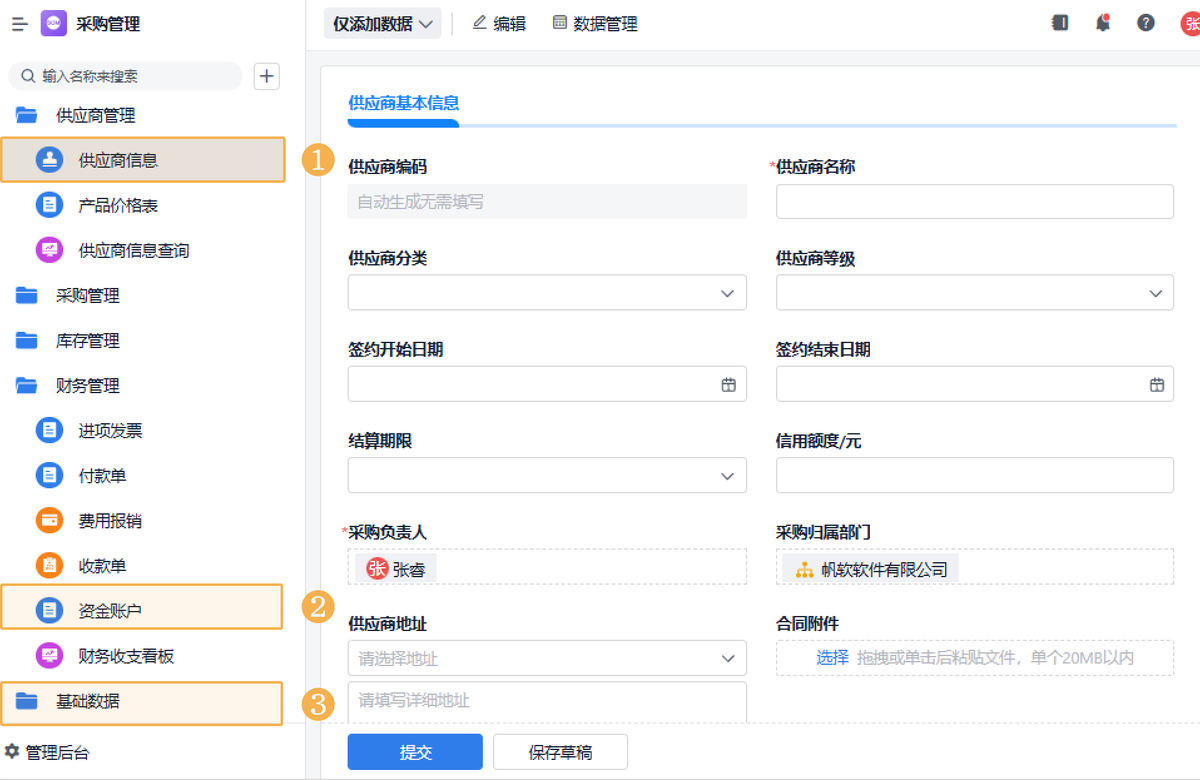Open calendar picker for 签约结束日期
This screenshot has width=1200, height=780.
point(1156,384)
